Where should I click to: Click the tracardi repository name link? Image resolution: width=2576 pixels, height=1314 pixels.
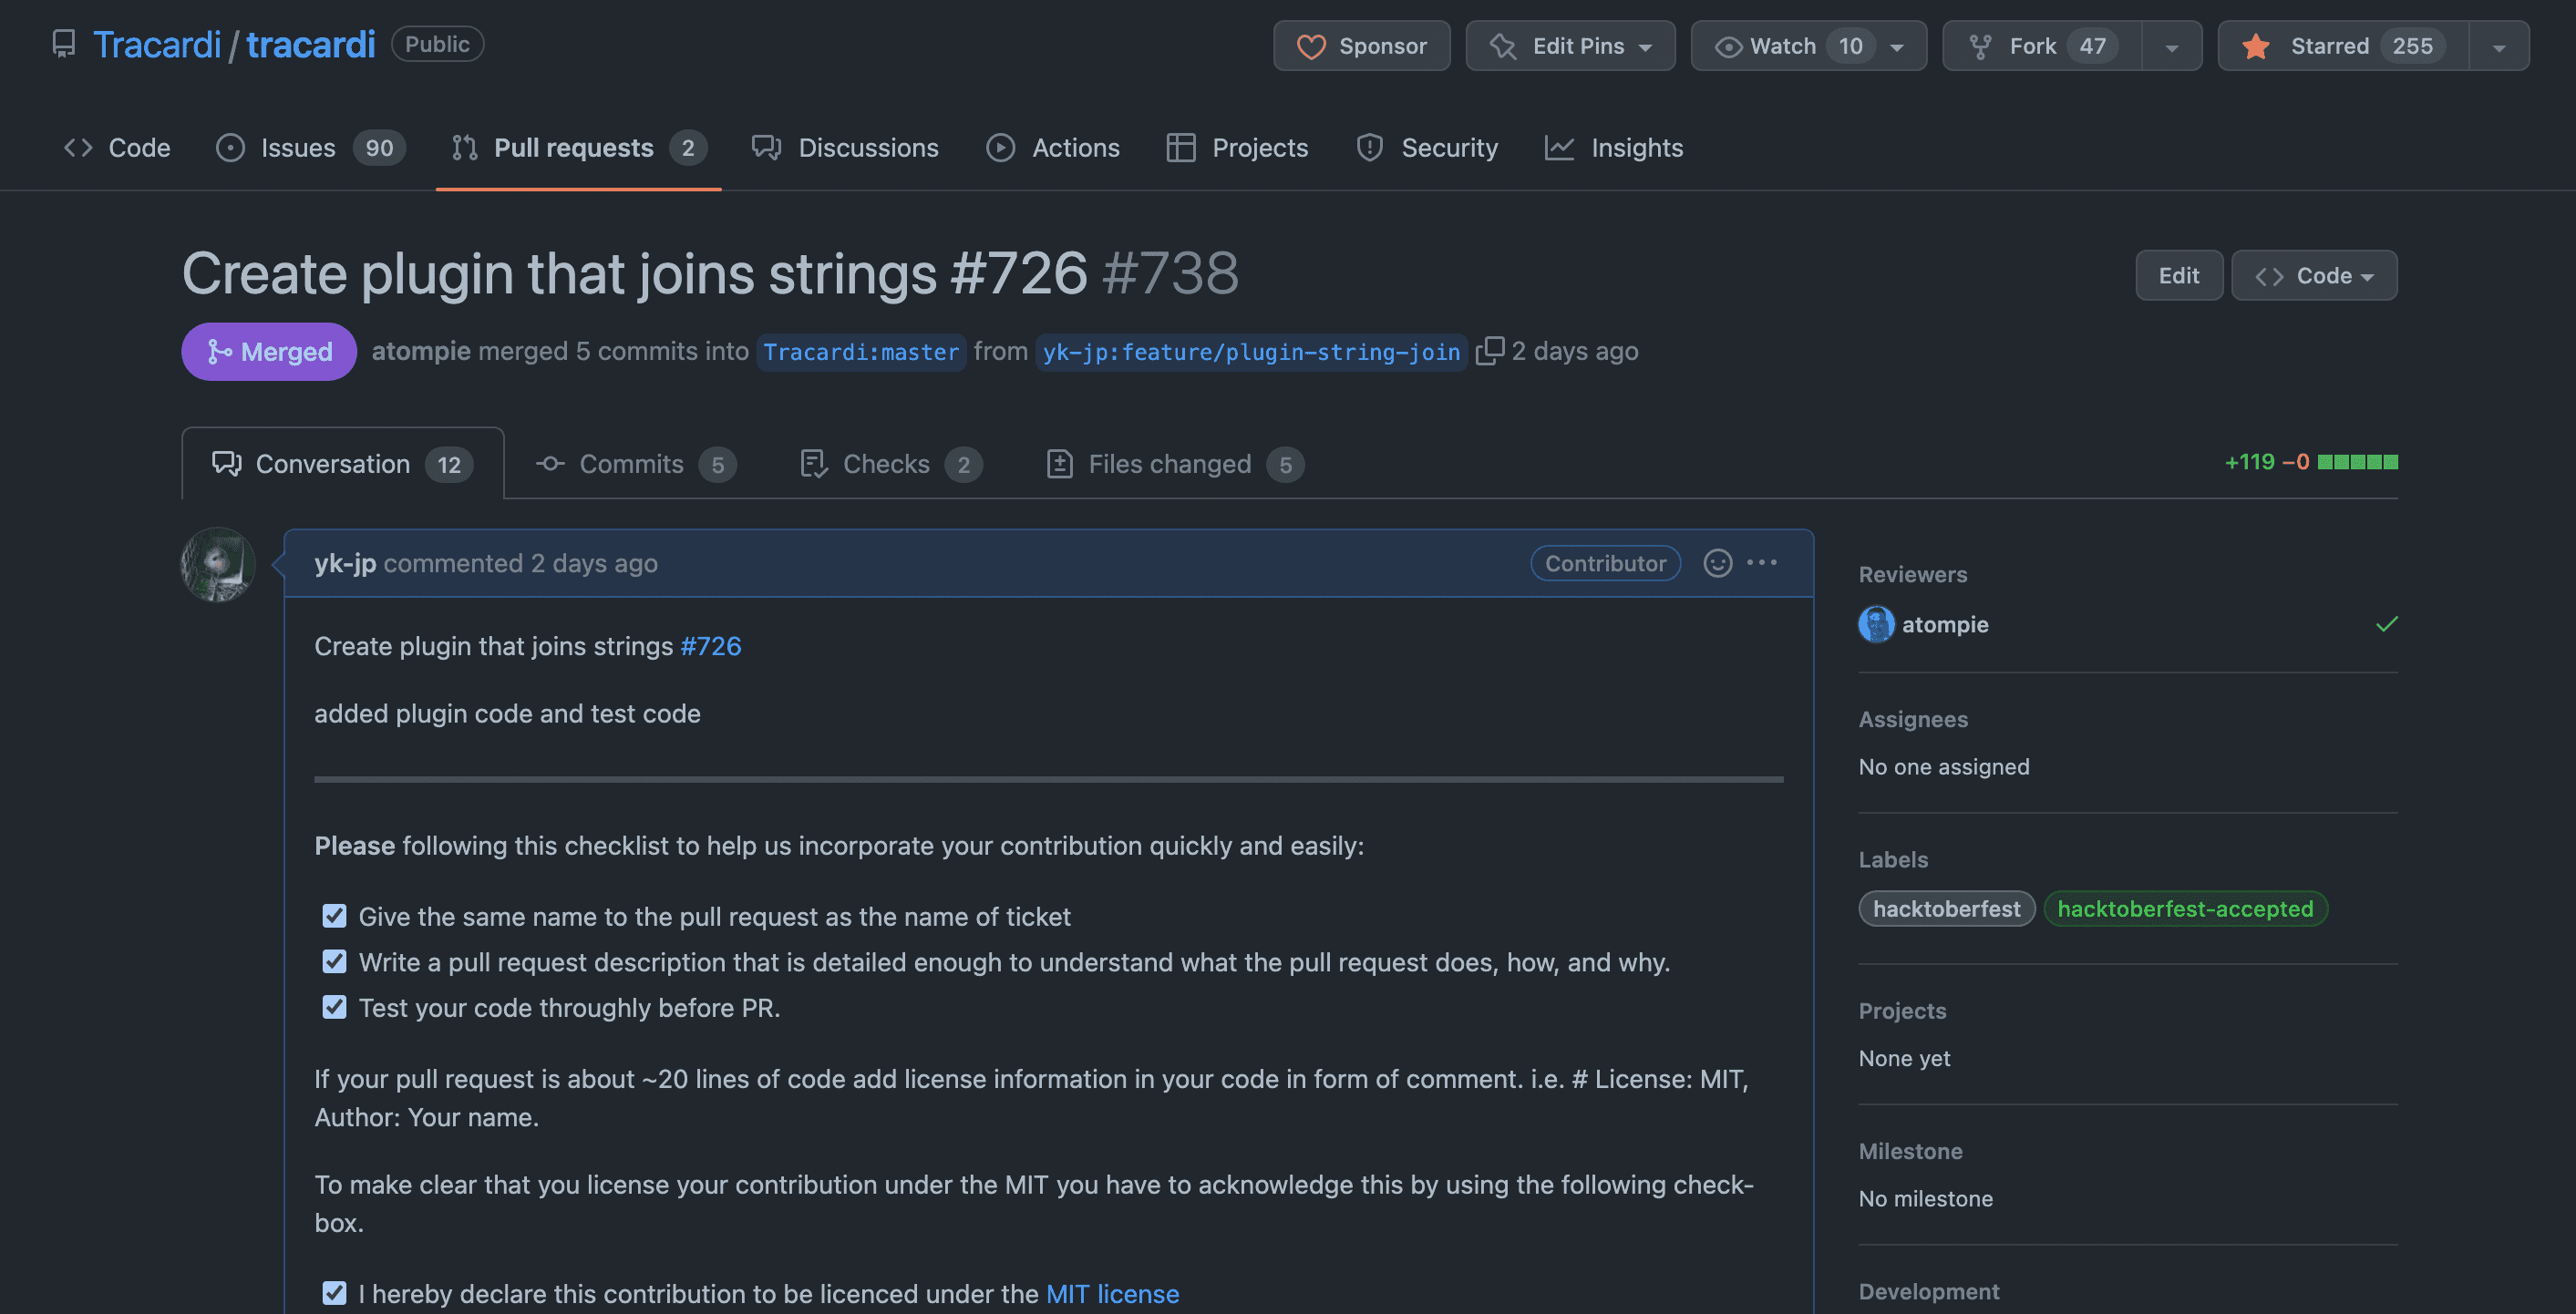pos(311,45)
